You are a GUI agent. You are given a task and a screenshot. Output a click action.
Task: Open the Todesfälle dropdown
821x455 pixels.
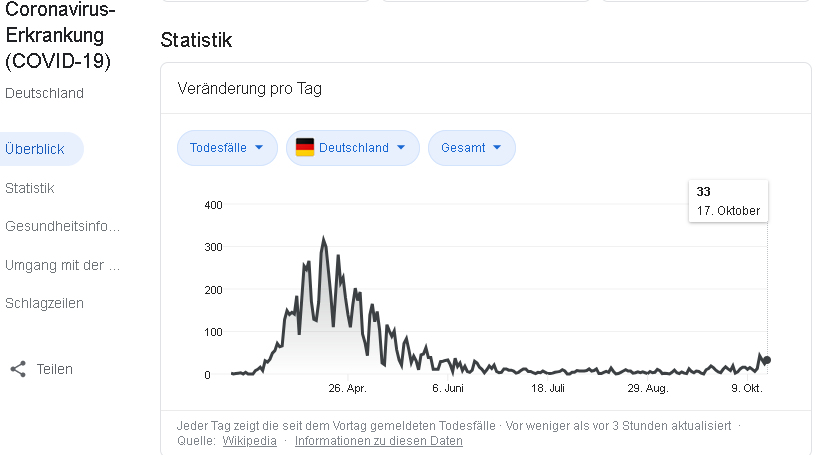(227, 148)
